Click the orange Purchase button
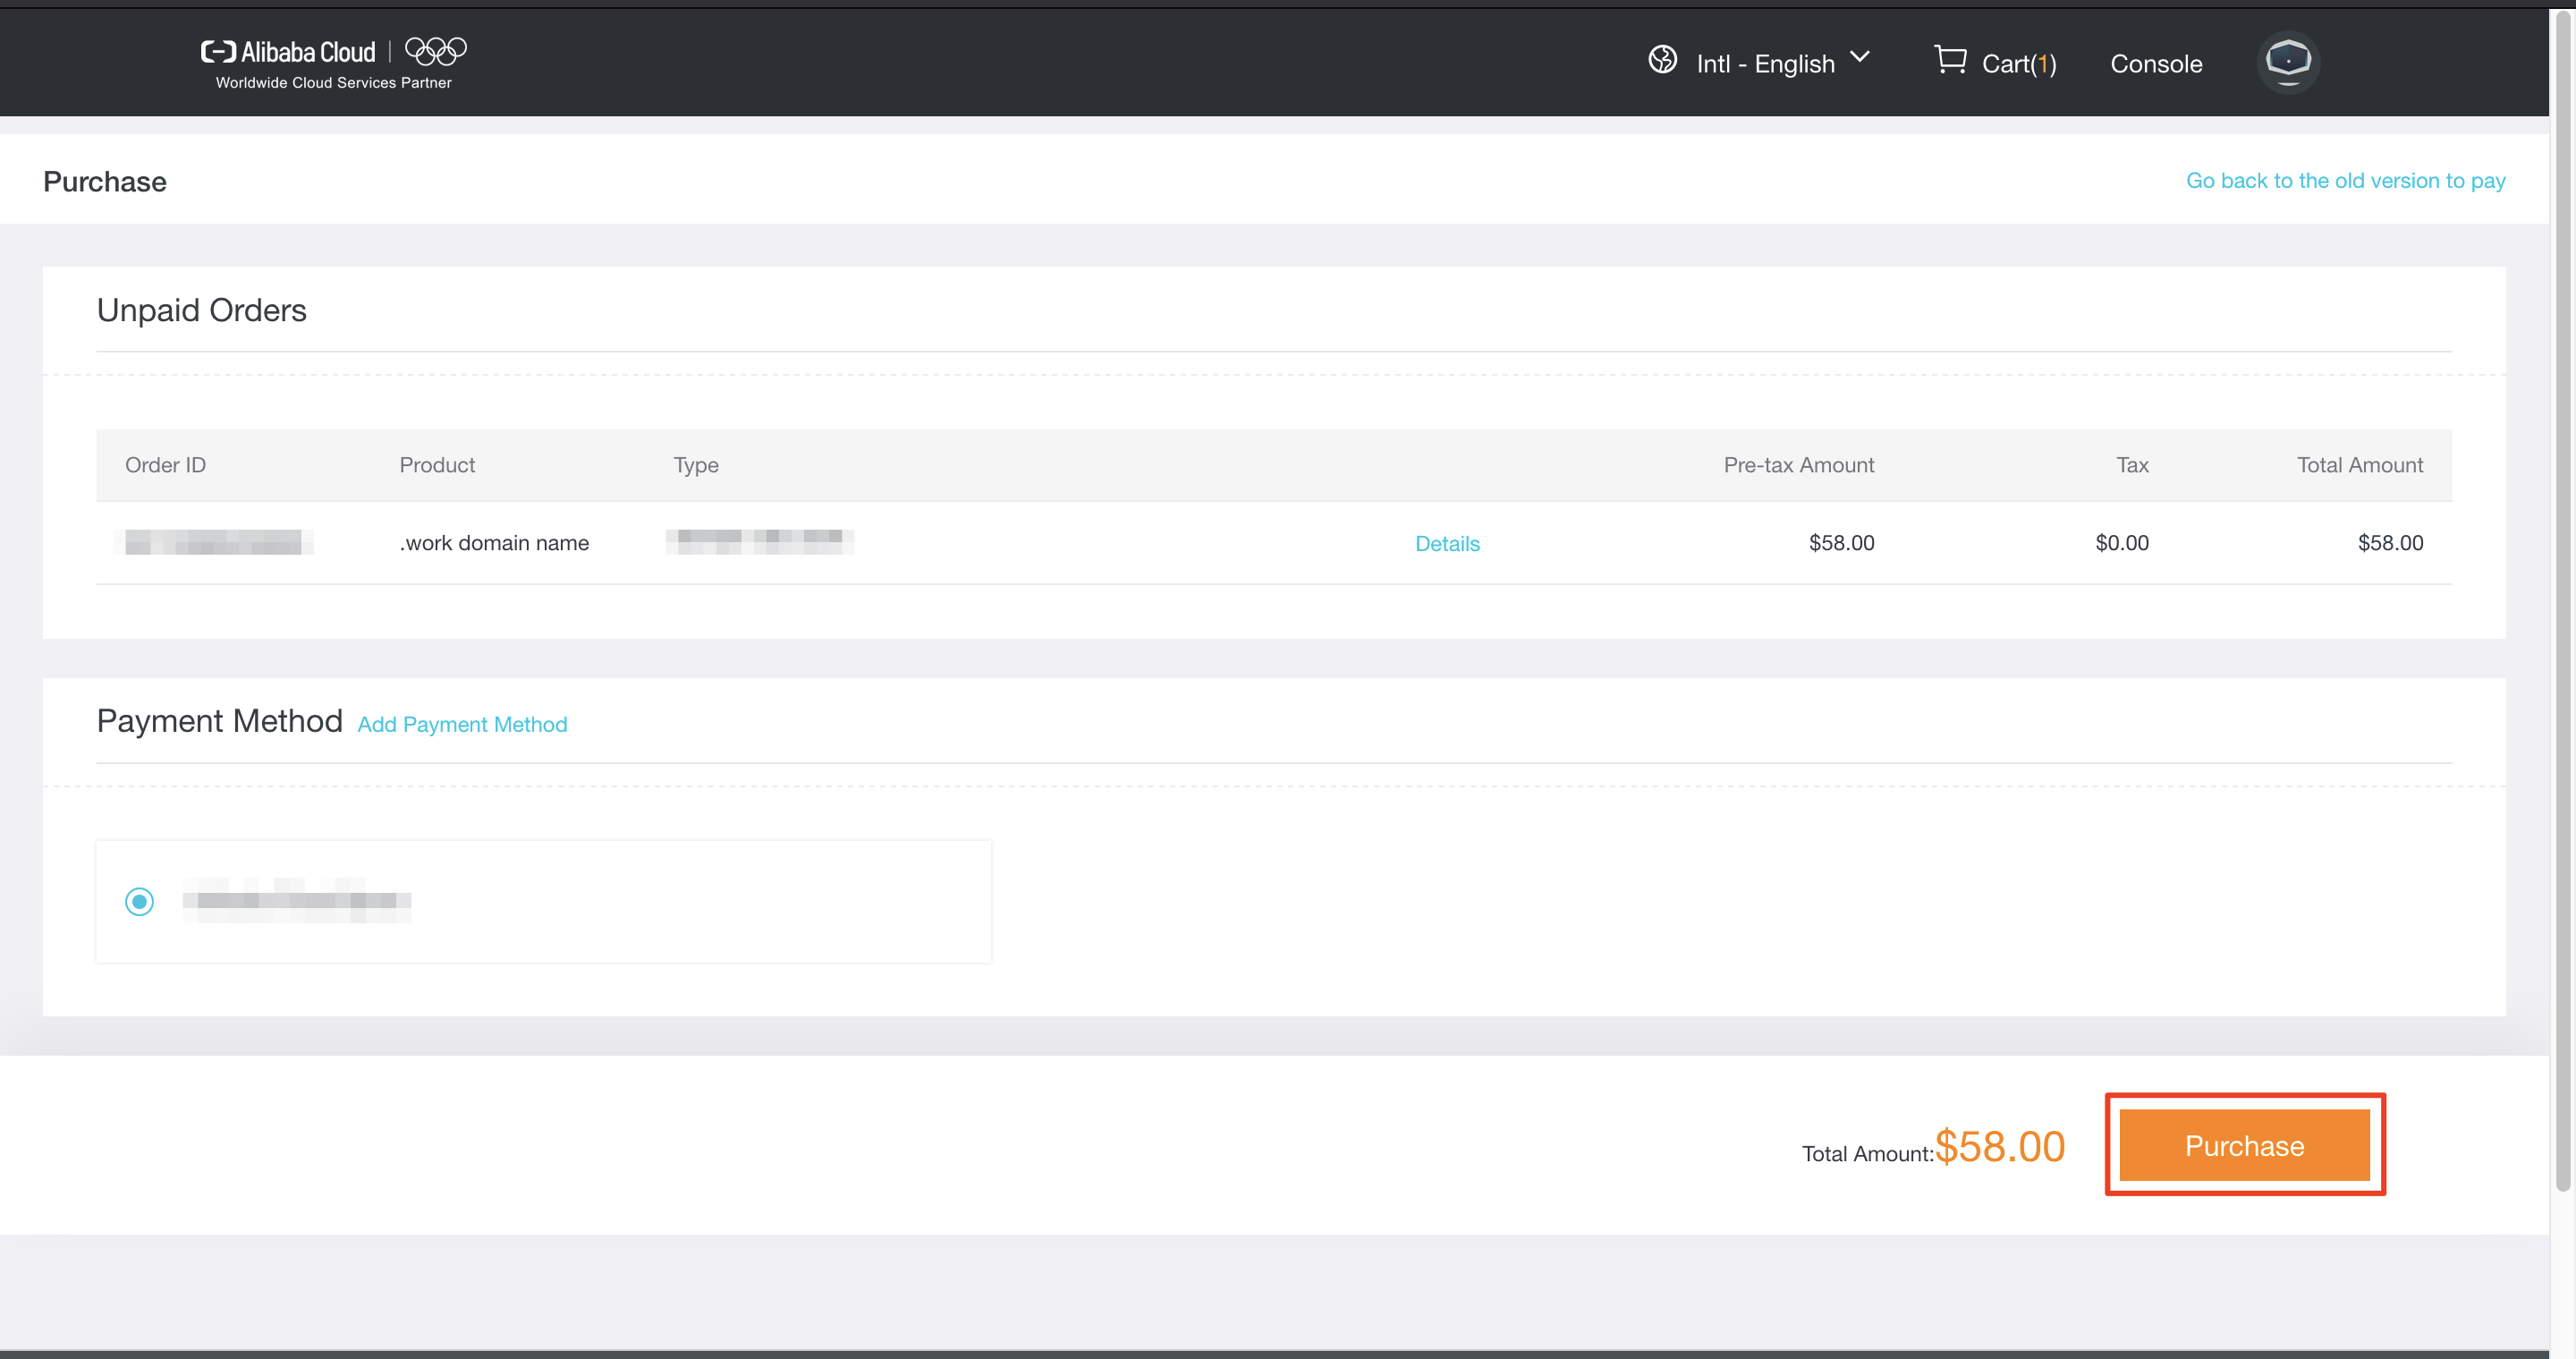2576x1359 pixels. pos(2243,1145)
